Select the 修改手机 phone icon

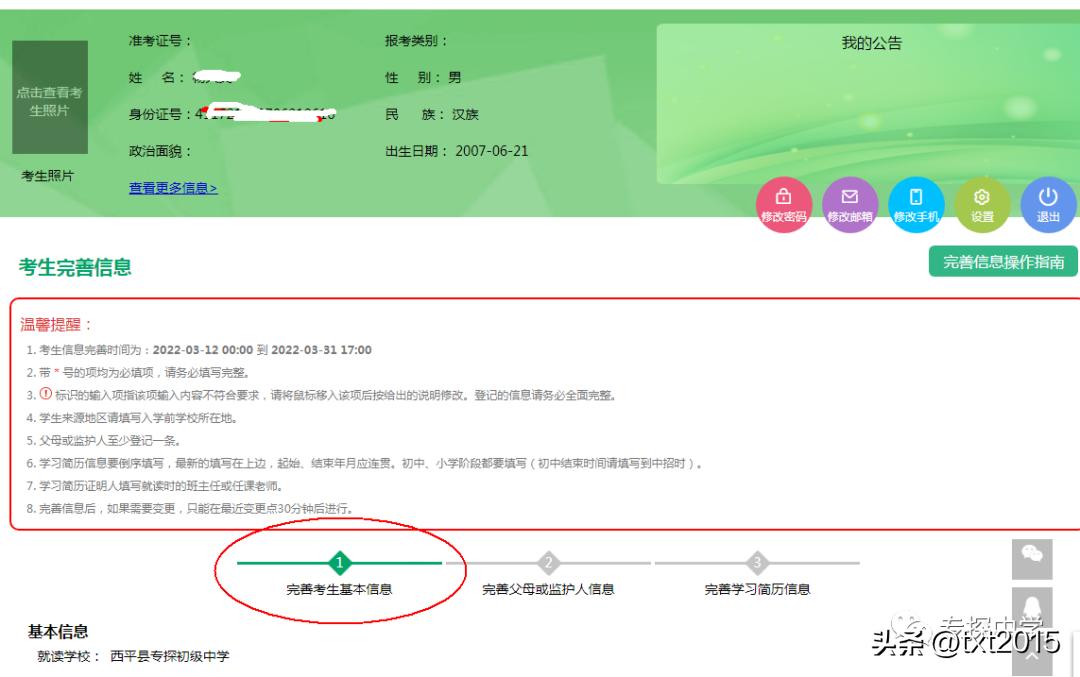[x=916, y=198]
